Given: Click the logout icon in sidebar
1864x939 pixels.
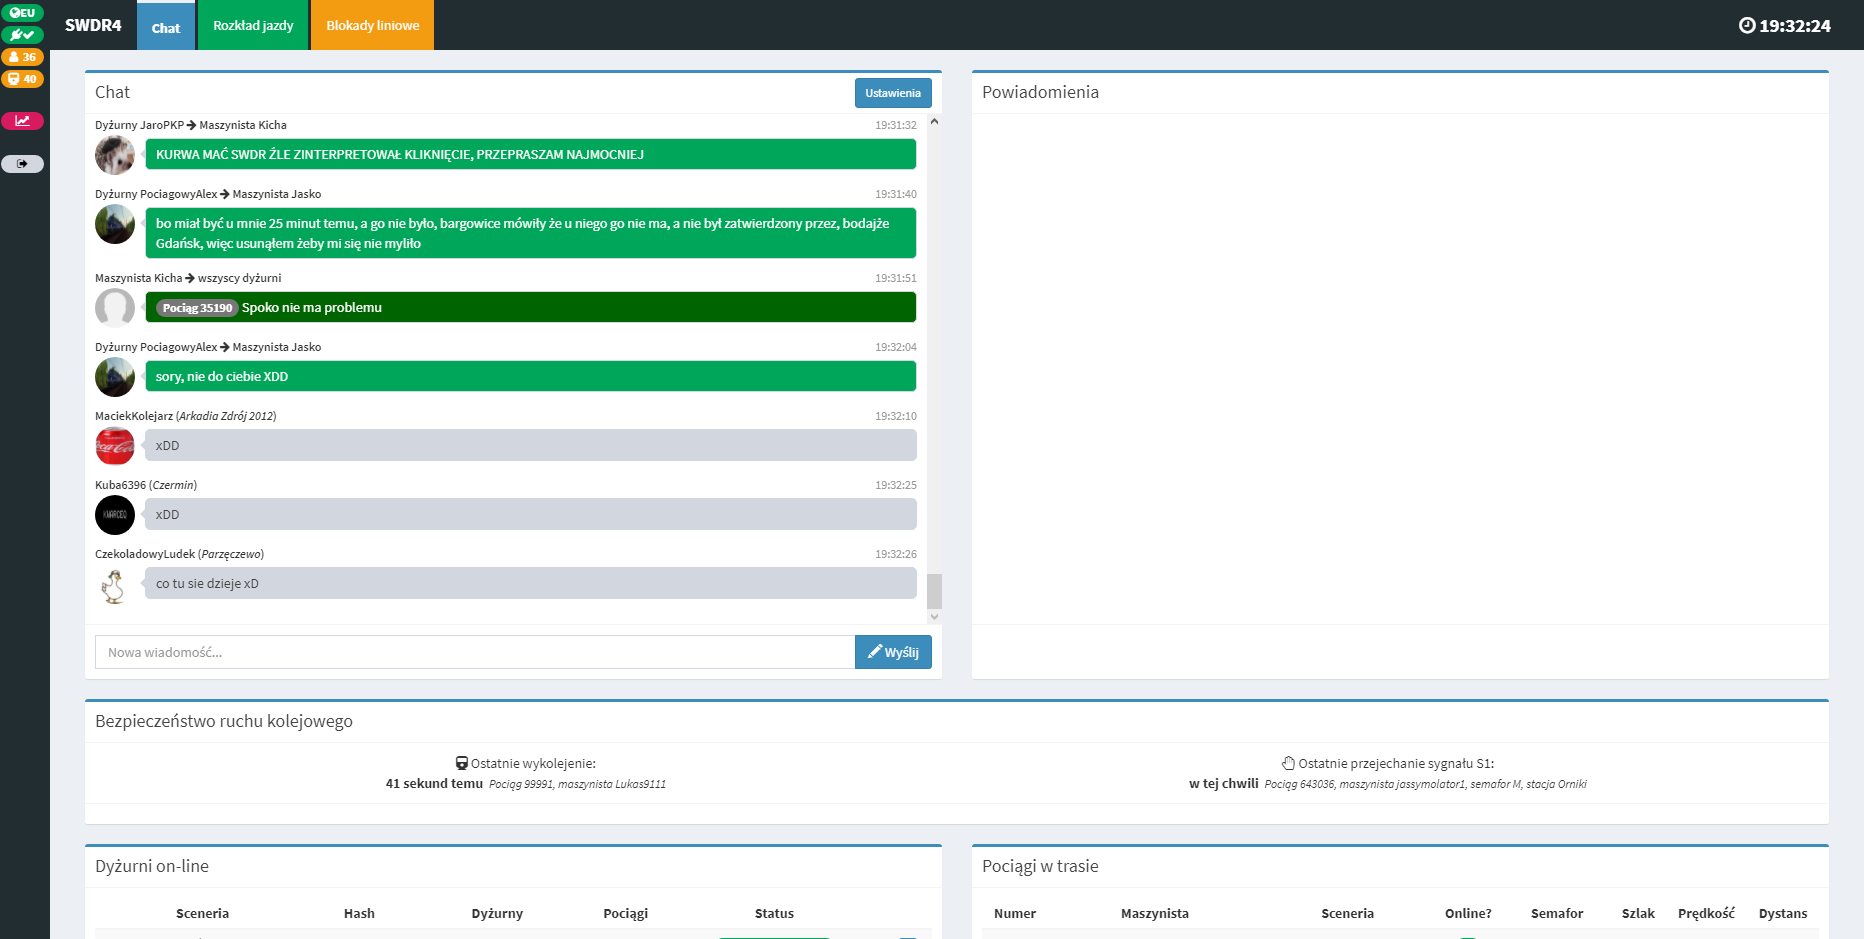Looking at the screenshot, I should (22, 164).
